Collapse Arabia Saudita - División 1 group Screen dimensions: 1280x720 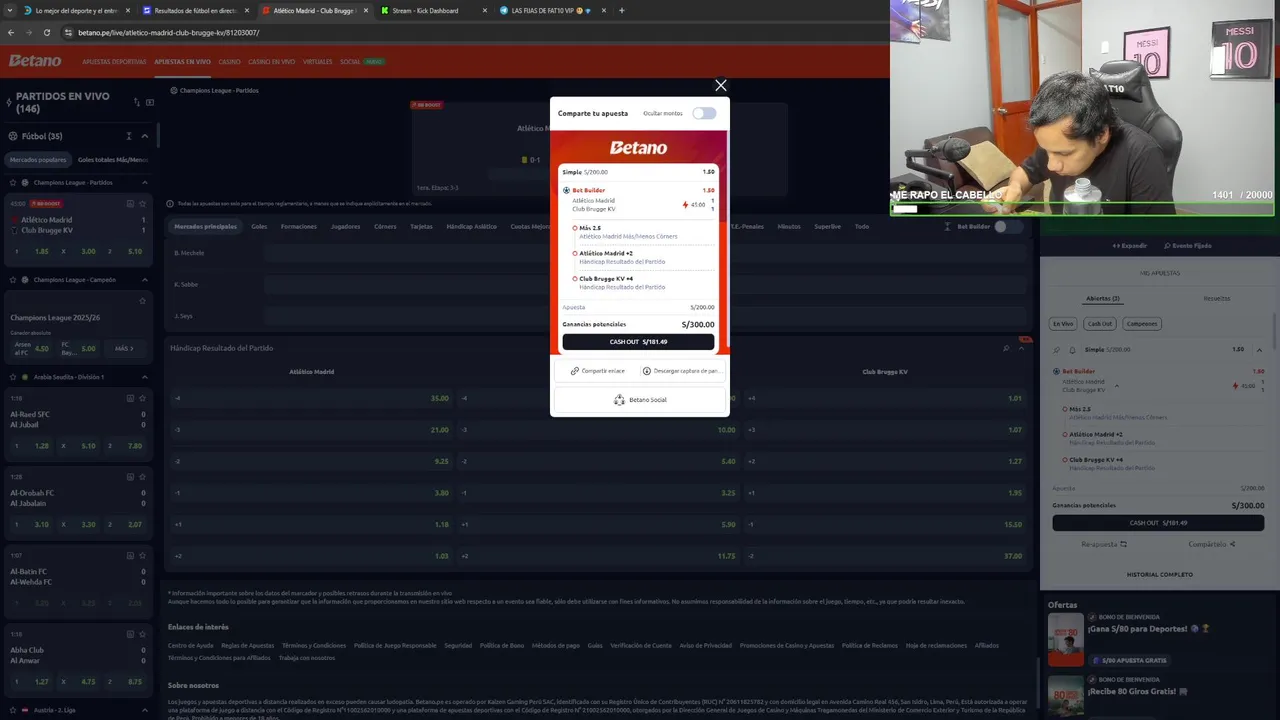pos(144,377)
